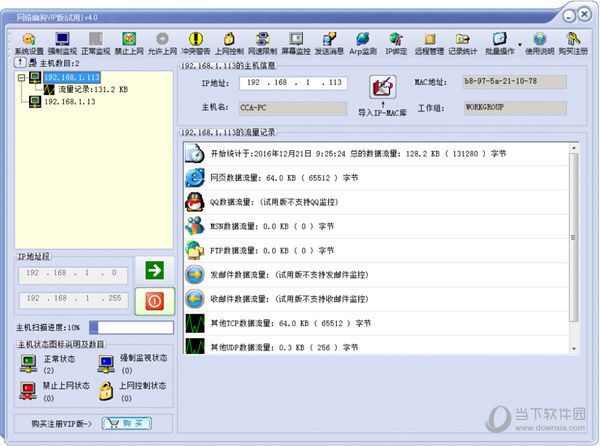Open the 远程管理 remote management tool
This screenshot has height=446, width=600.
tap(429, 44)
